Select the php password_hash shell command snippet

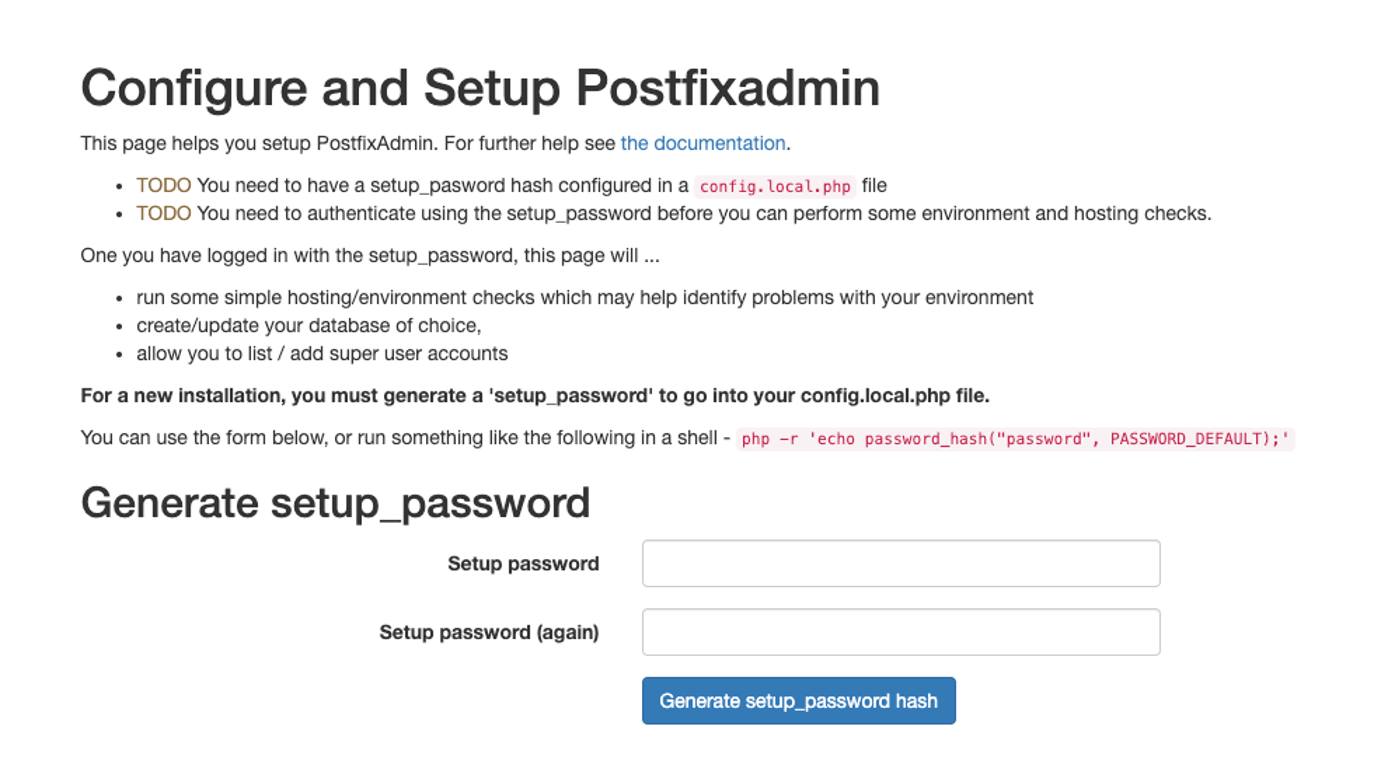pos(1015,440)
